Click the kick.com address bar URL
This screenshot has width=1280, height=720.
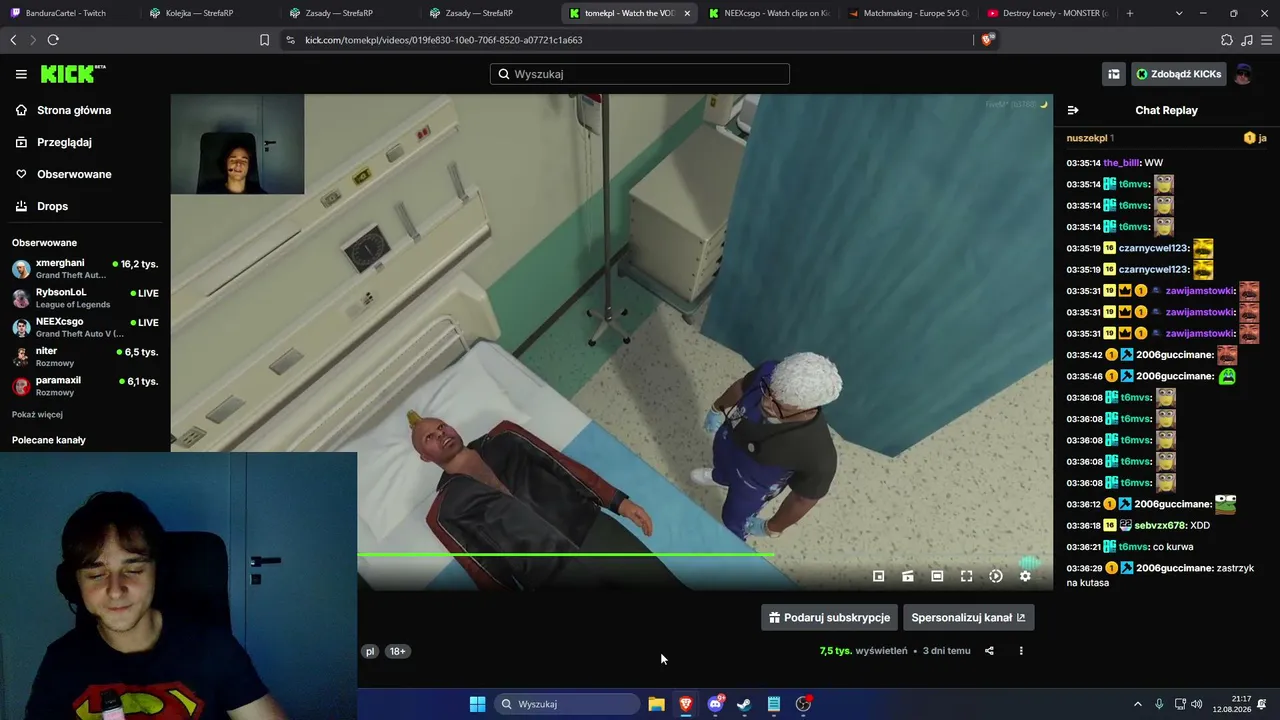click(x=443, y=40)
